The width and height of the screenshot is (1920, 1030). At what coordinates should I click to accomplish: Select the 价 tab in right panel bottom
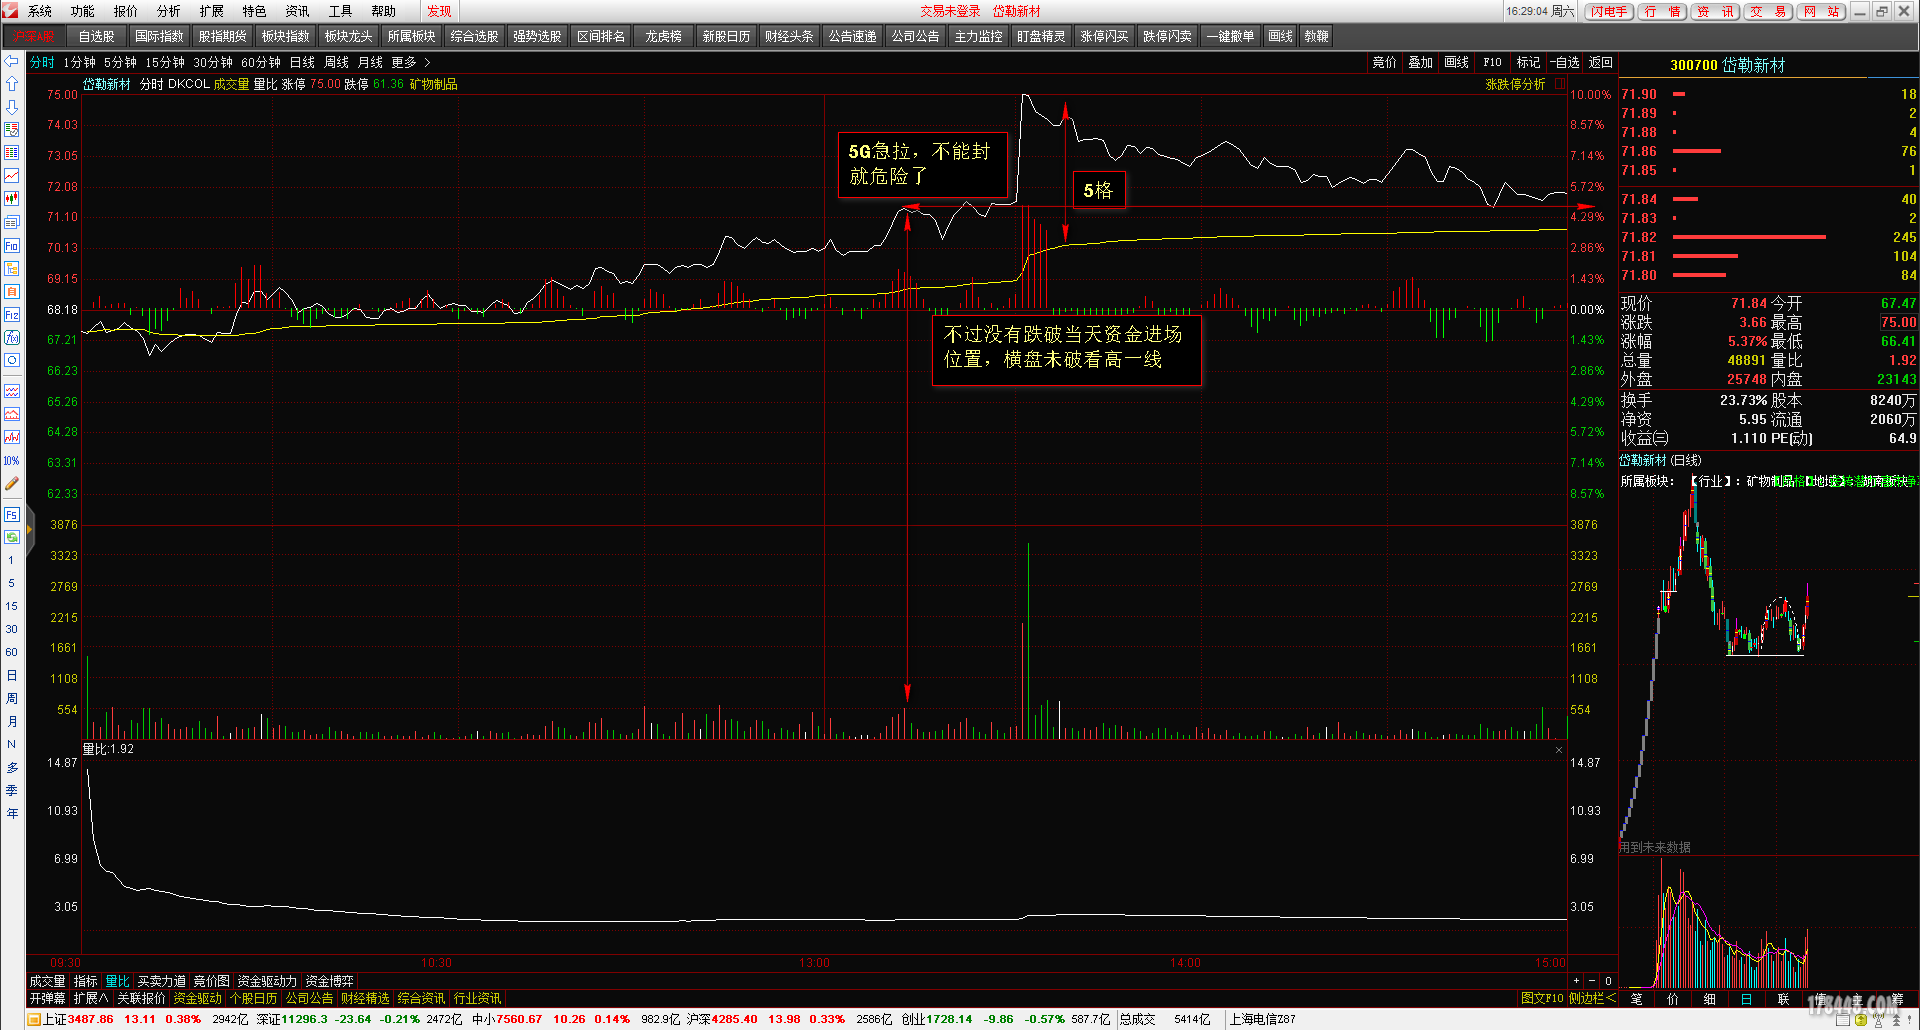pyautogui.click(x=1673, y=999)
